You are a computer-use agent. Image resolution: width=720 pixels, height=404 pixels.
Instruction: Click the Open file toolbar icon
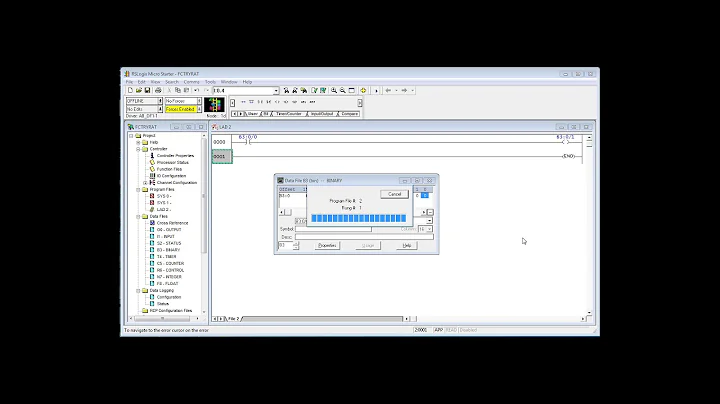(x=139, y=90)
